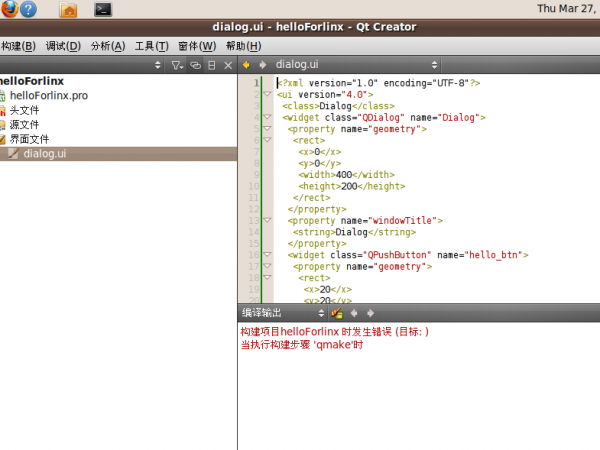600x450 pixels.
Task: Click the clear output icon in compile pane
Action: point(337,313)
